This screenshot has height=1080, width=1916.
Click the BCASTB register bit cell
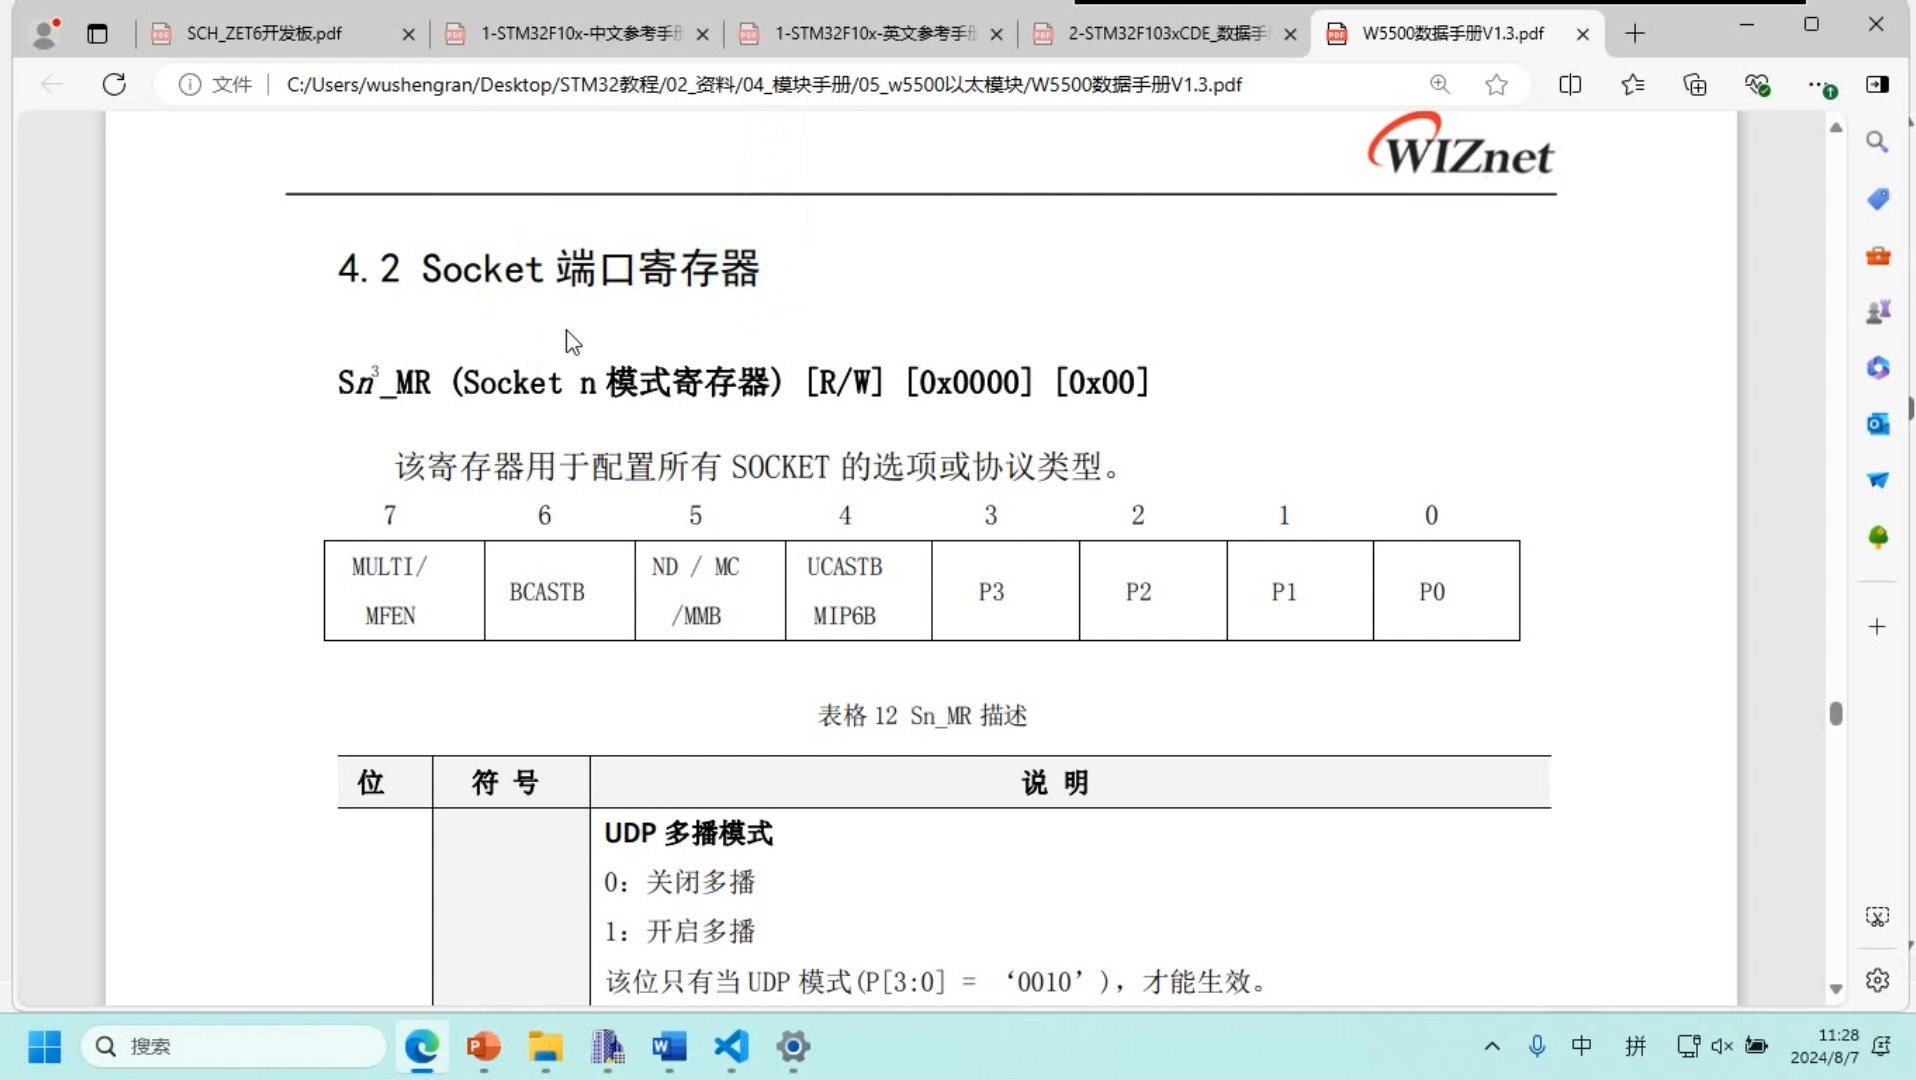pyautogui.click(x=560, y=591)
